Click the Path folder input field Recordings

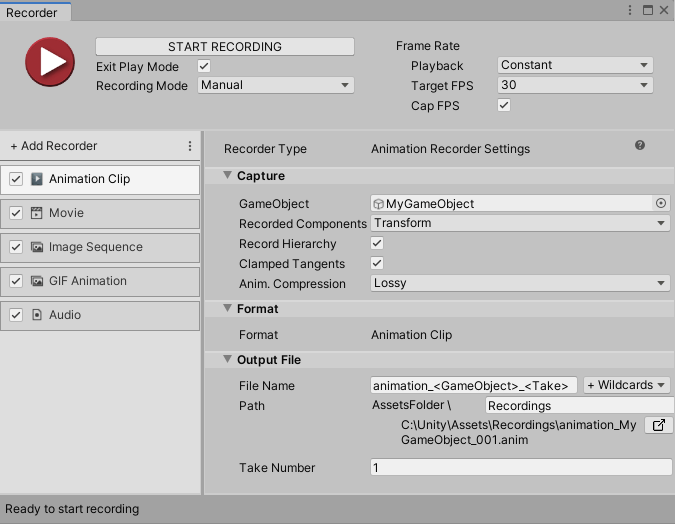[580, 406]
